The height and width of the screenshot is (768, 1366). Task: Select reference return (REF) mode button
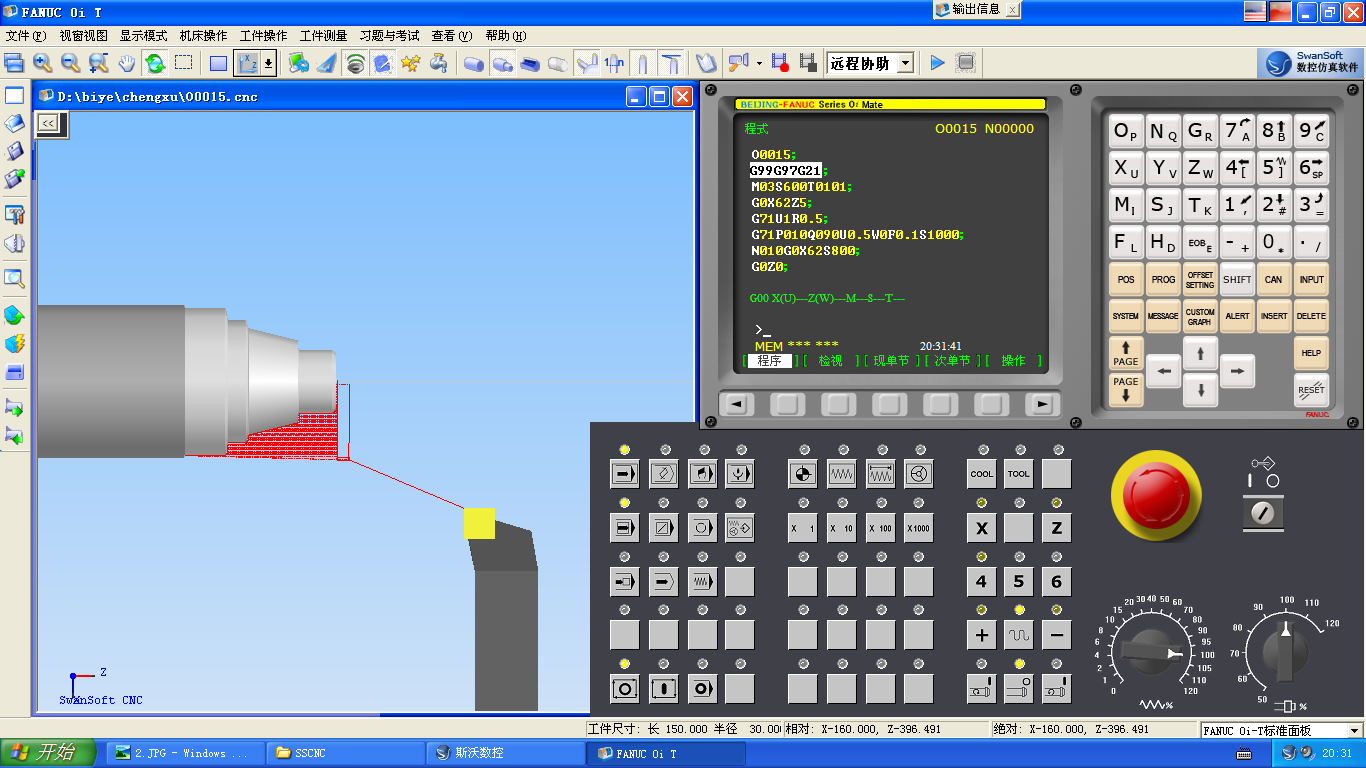pyautogui.click(x=803, y=473)
